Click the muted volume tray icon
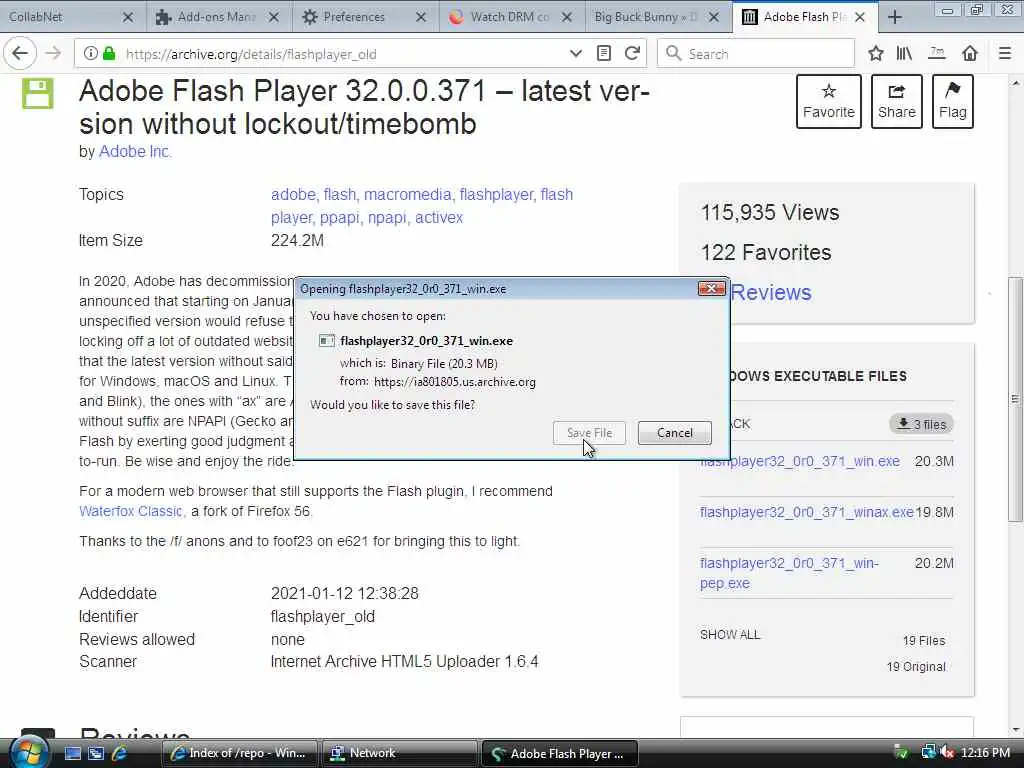The width and height of the screenshot is (1024, 768). pyautogui.click(x=947, y=753)
